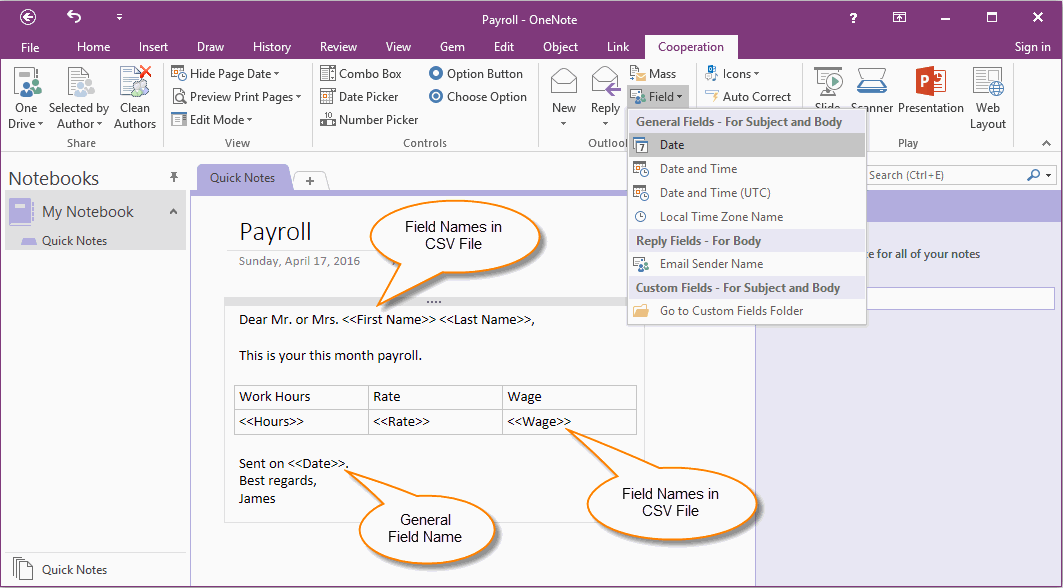Select Local Time Zone Name field
The image size is (1063, 588).
[747, 217]
